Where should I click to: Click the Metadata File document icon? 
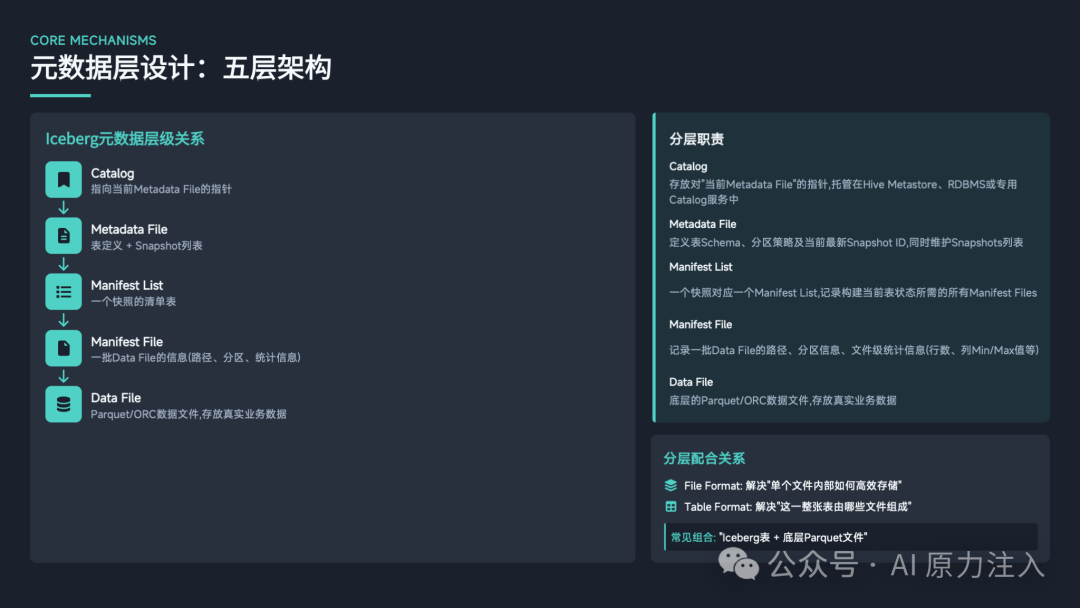point(63,236)
